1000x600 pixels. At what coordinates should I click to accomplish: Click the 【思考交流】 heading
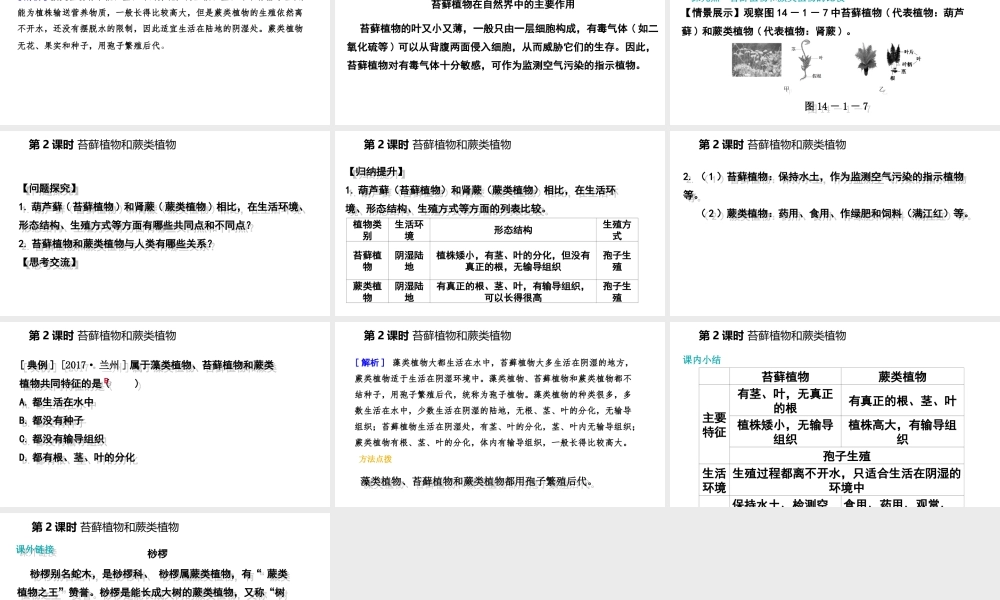click(x=49, y=262)
